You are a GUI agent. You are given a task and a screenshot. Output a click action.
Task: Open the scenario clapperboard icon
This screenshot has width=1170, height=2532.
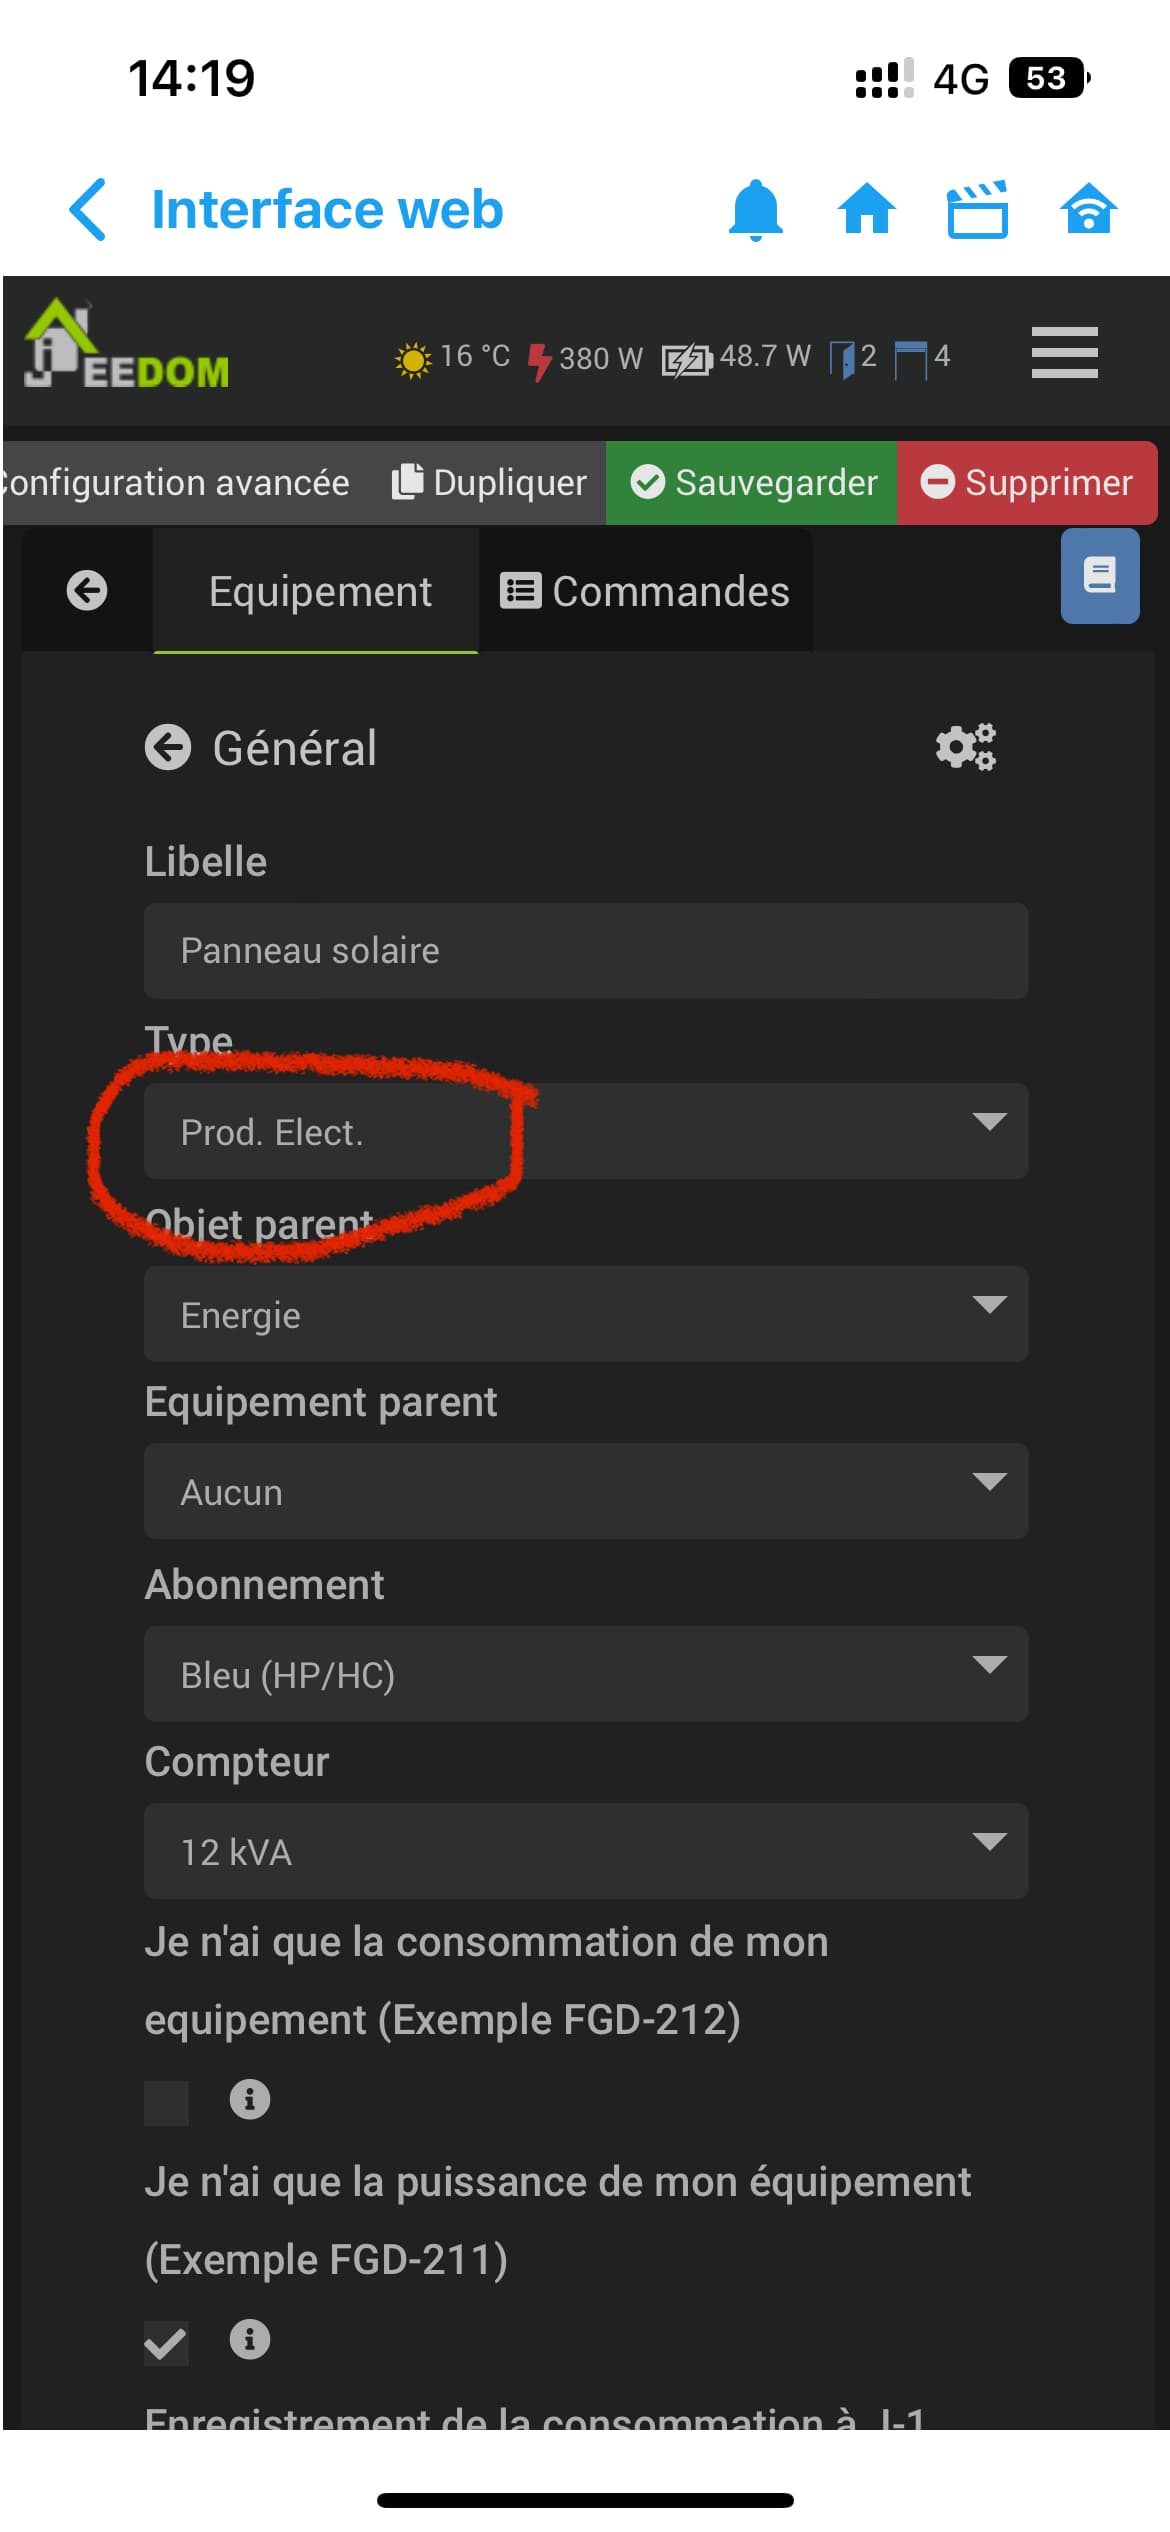pos(977,210)
